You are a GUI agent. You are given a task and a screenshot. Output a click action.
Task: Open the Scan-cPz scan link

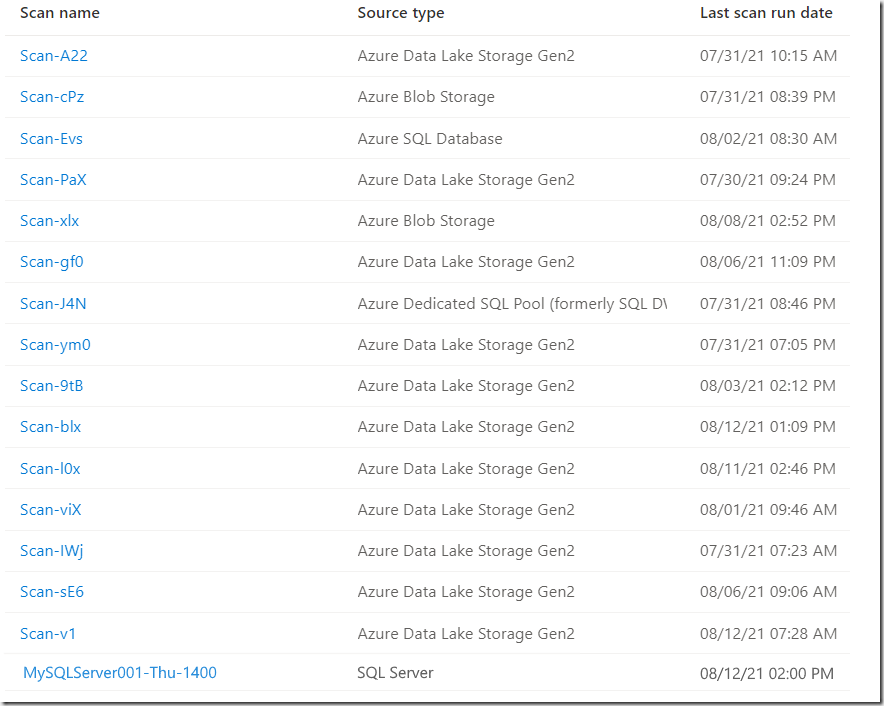point(54,97)
